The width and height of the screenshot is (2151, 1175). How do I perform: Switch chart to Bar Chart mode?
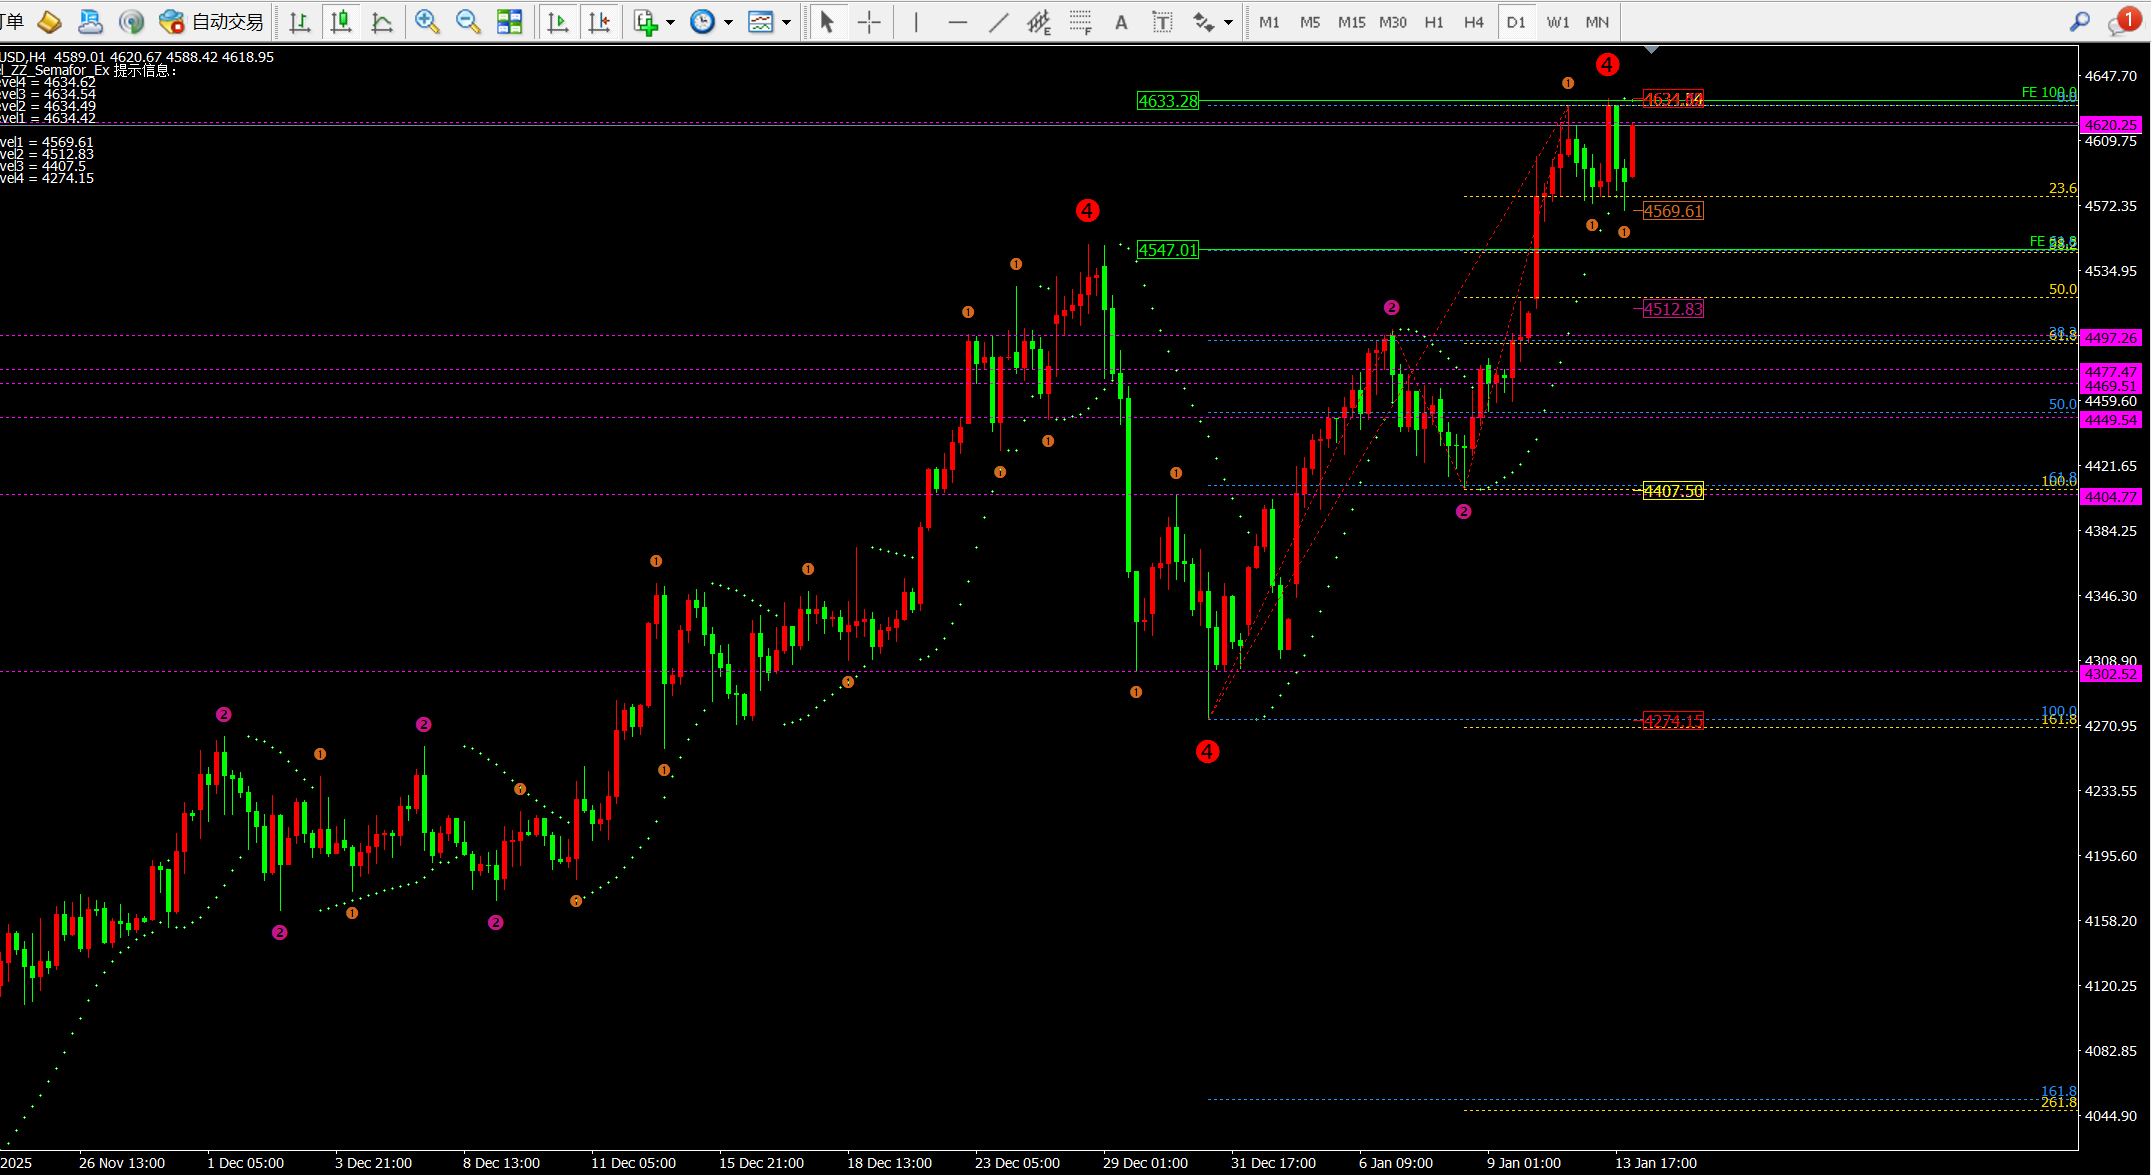click(299, 22)
